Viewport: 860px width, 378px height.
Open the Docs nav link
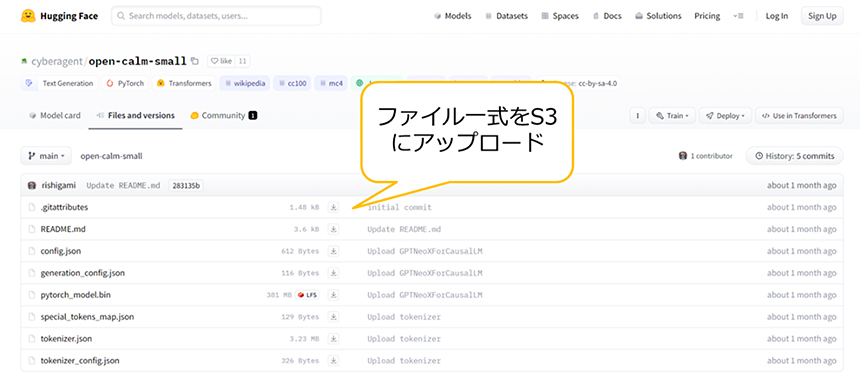click(607, 16)
